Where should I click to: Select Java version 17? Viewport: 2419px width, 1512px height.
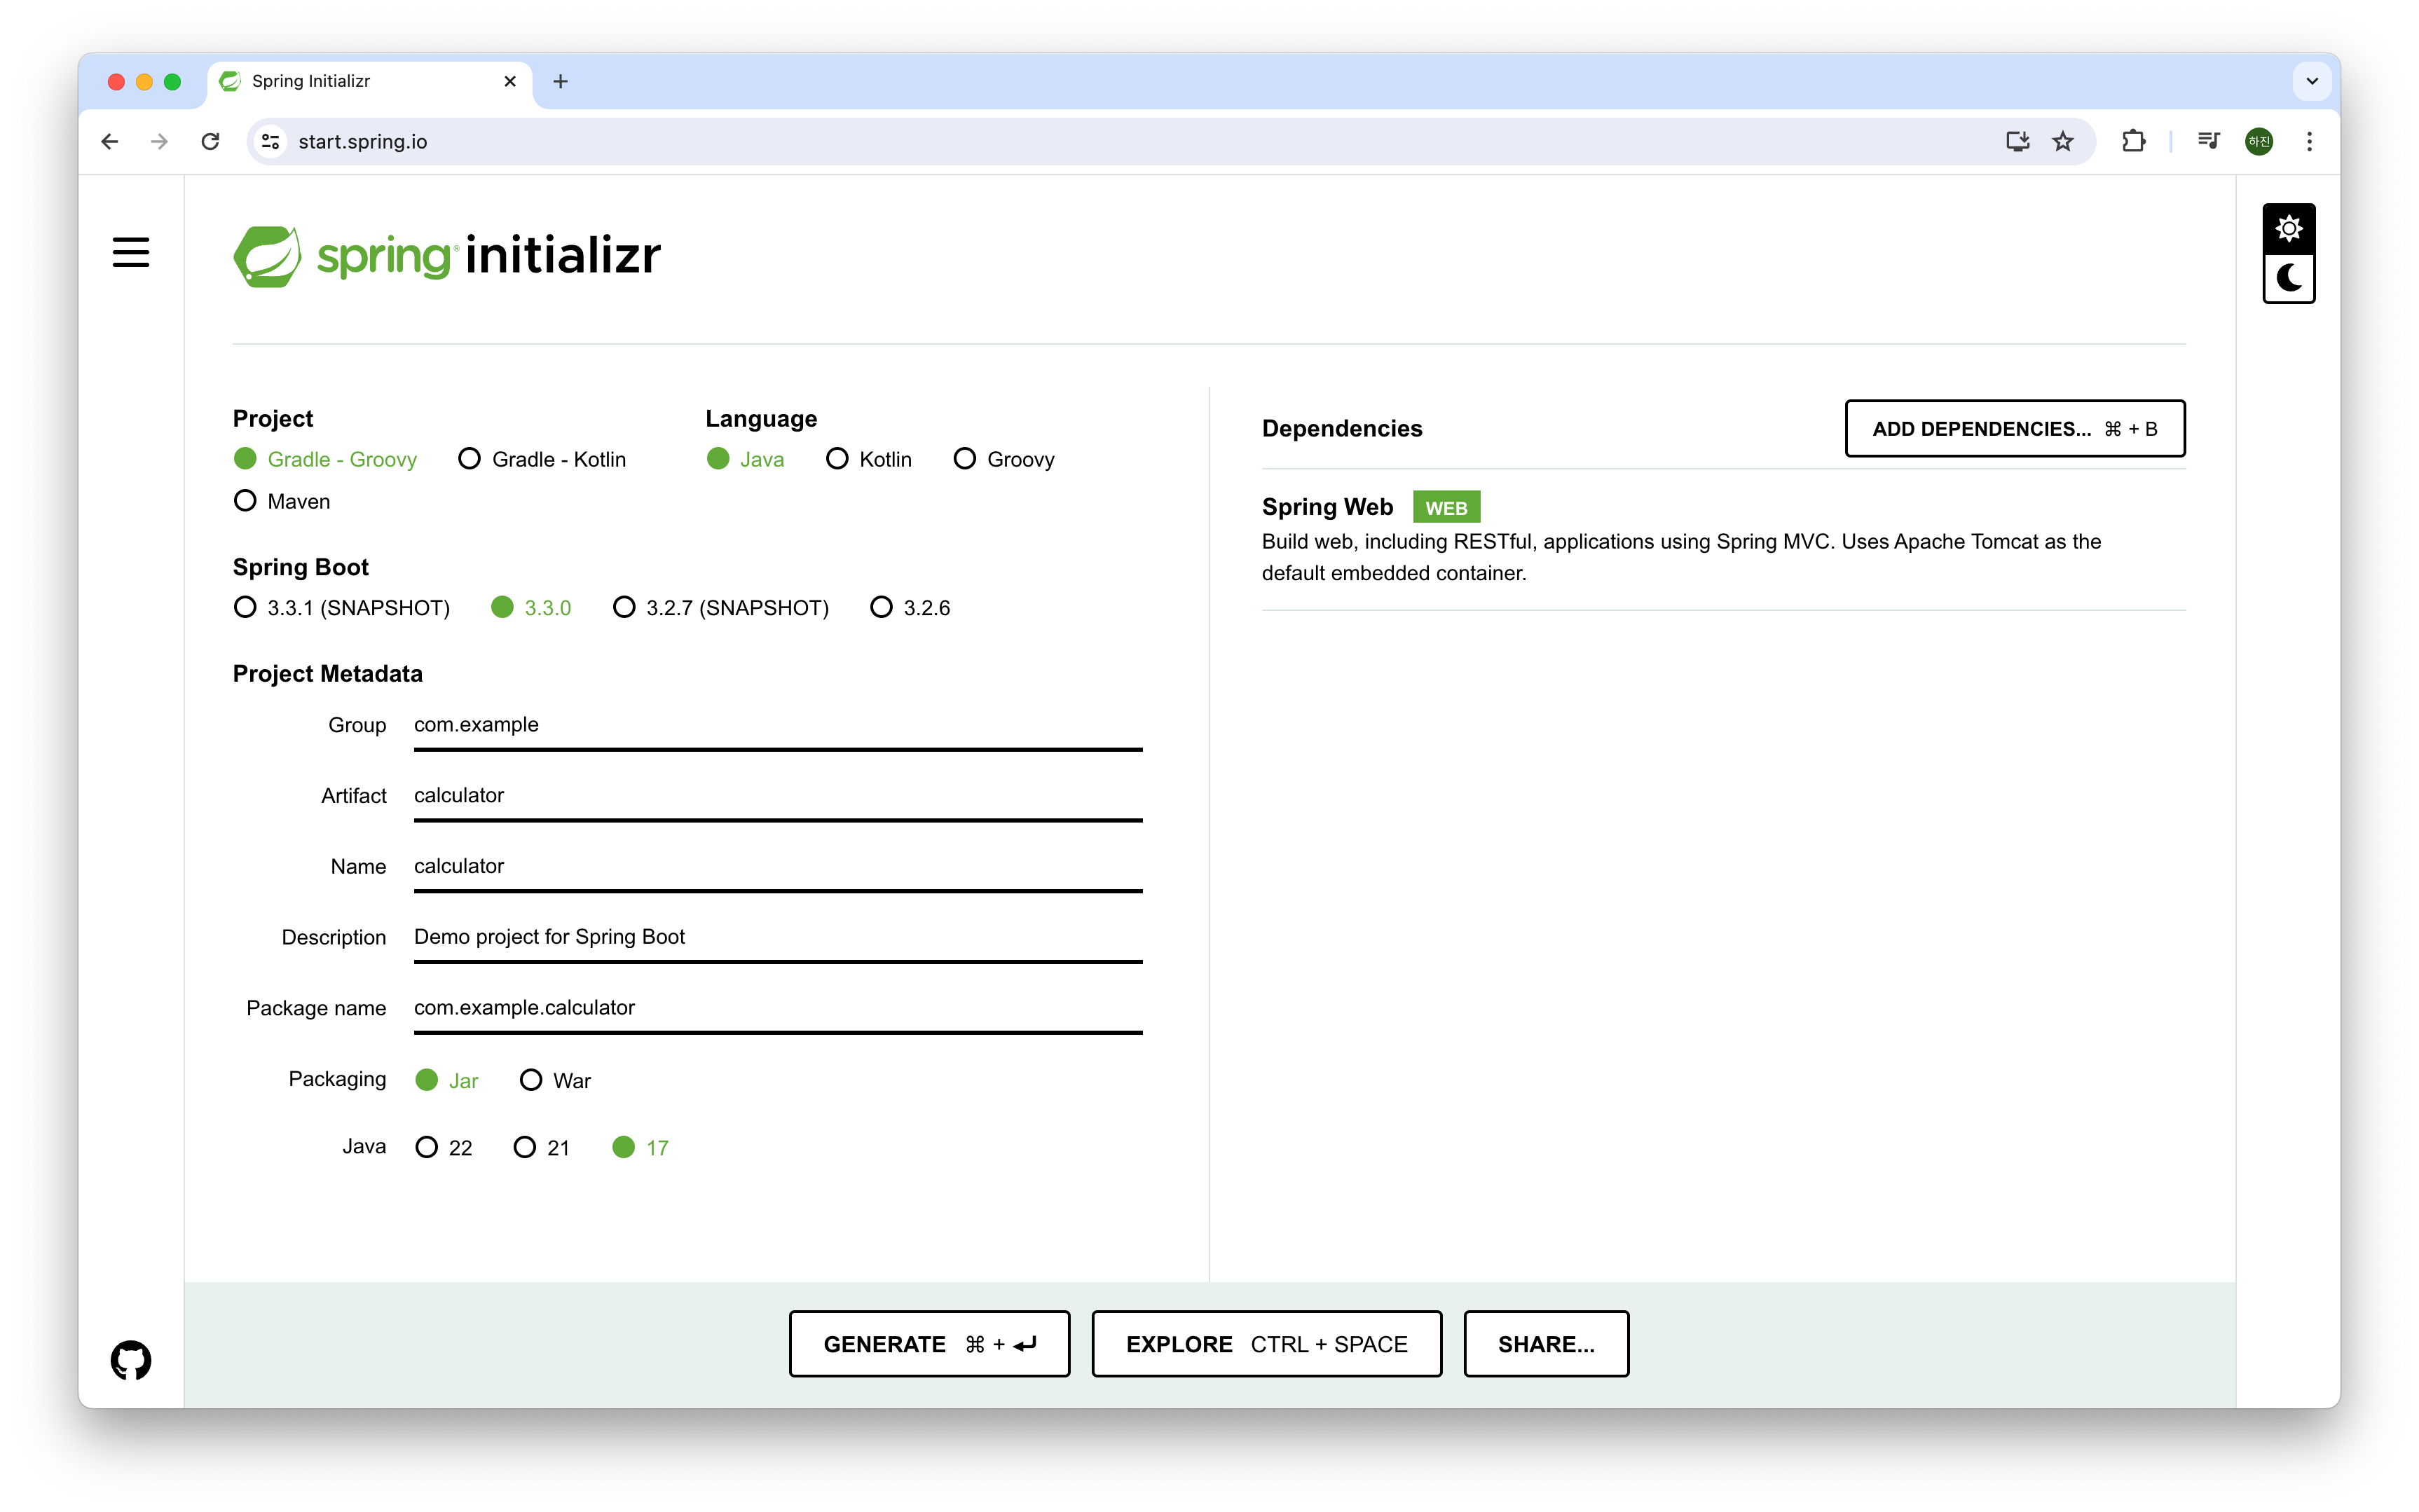pos(641,1147)
